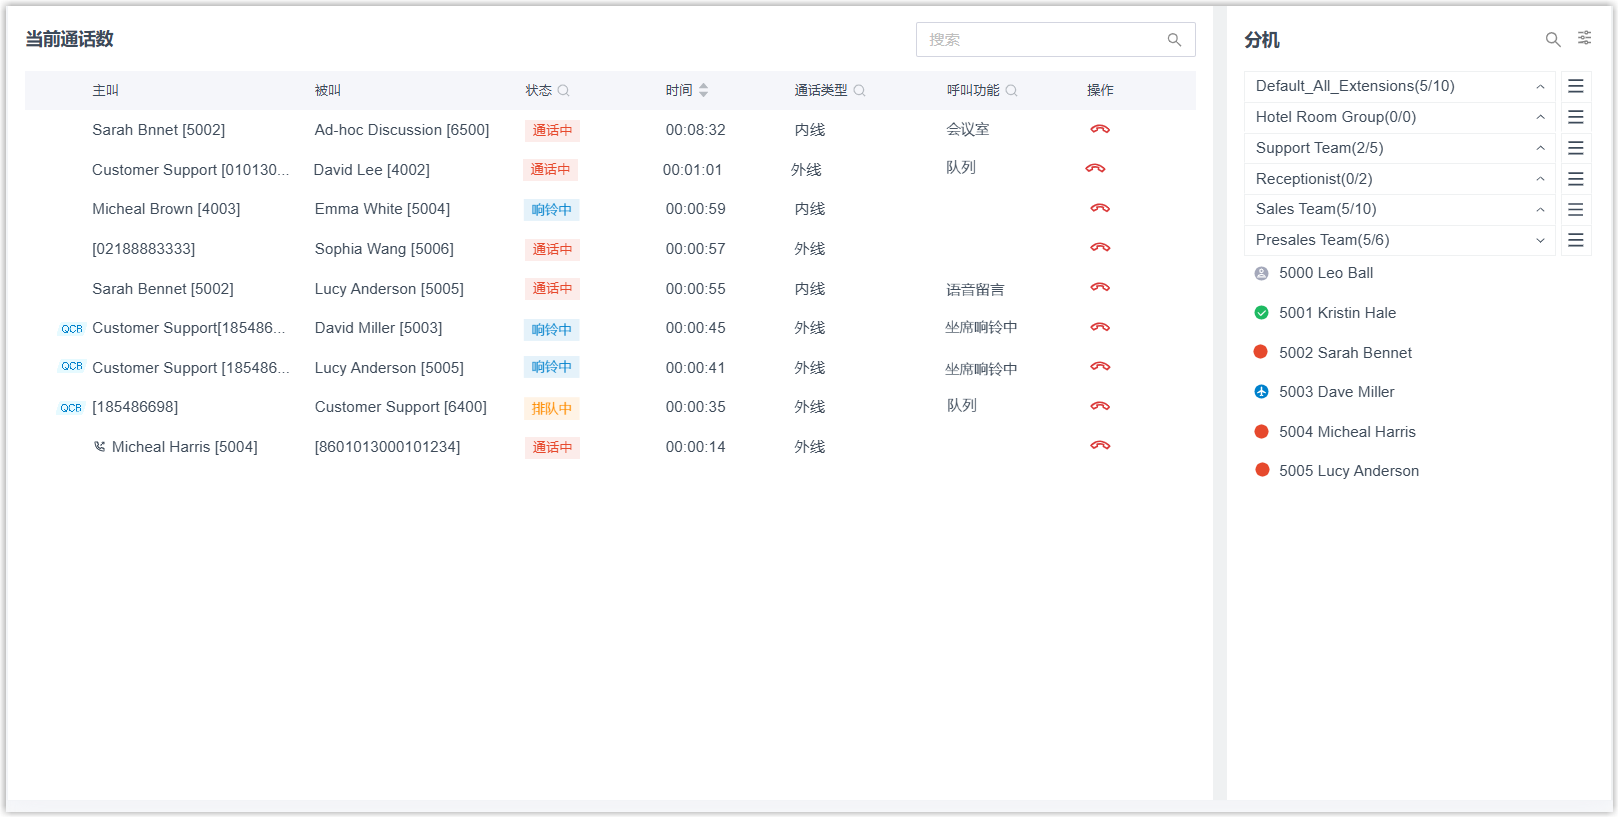The width and height of the screenshot is (1619, 818).
Task: Open menu for Default_All_Extensions group
Action: point(1575,87)
